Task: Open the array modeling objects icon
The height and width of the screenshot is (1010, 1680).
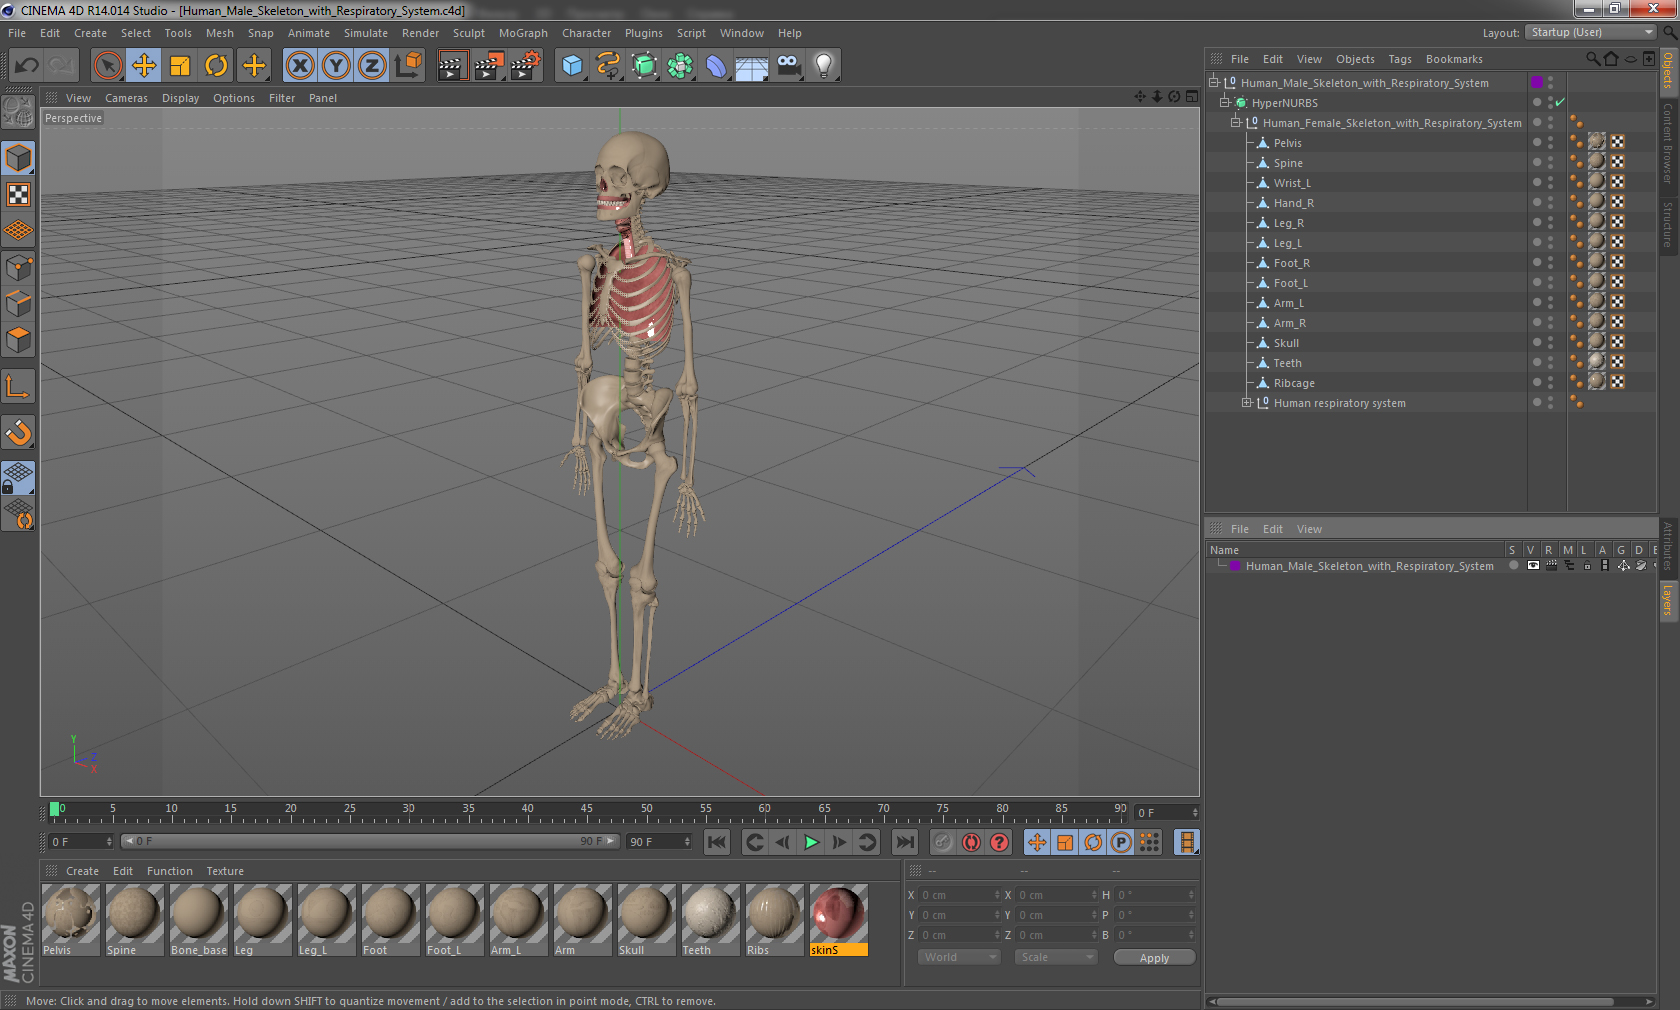Action: [680, 66]
